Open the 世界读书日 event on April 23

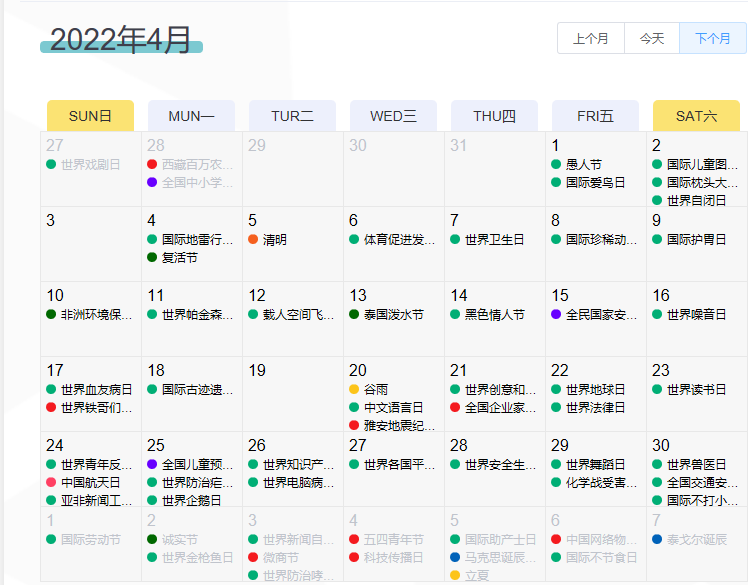click(696, 389)
